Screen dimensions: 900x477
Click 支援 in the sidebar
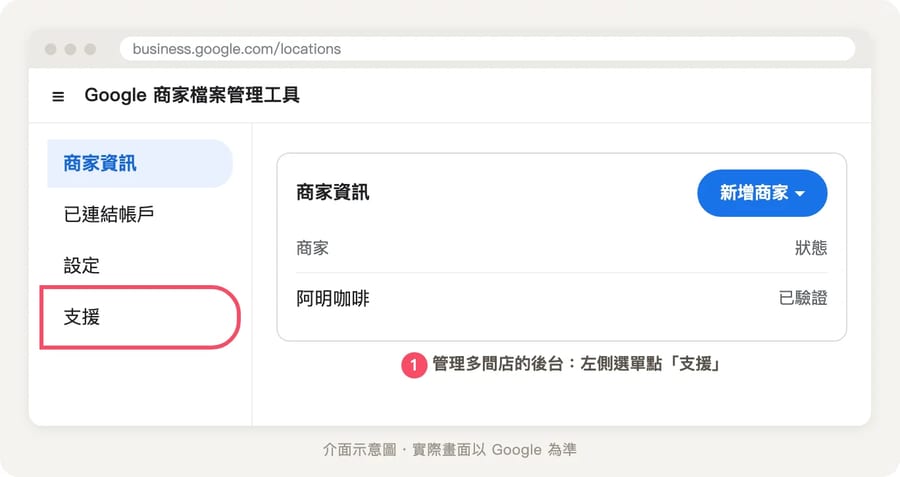(x=139, y=317)
